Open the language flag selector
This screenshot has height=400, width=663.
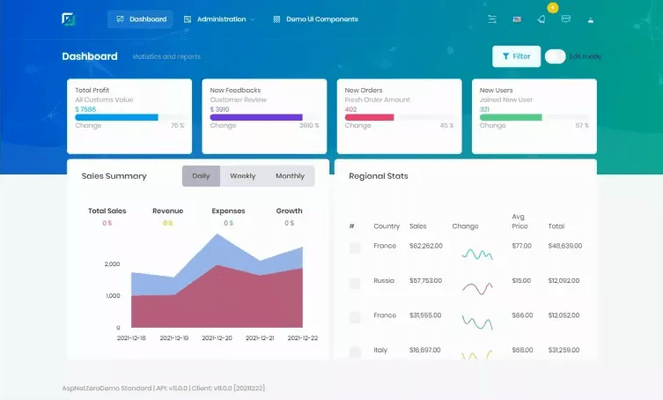[517, 19]
